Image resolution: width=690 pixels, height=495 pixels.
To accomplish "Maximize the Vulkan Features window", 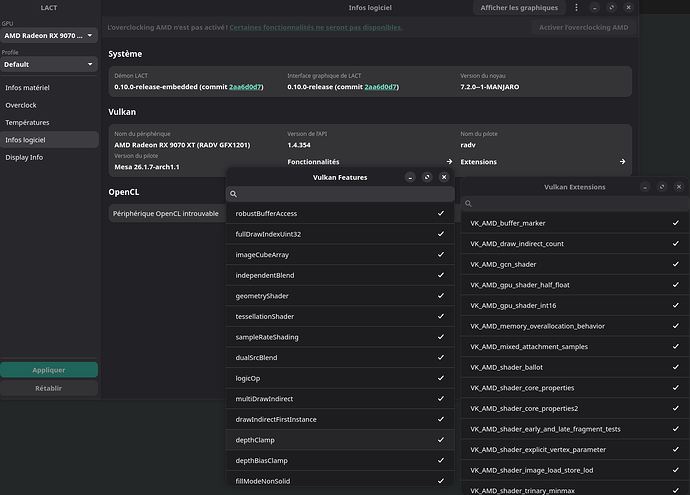I will pos(427,177).
